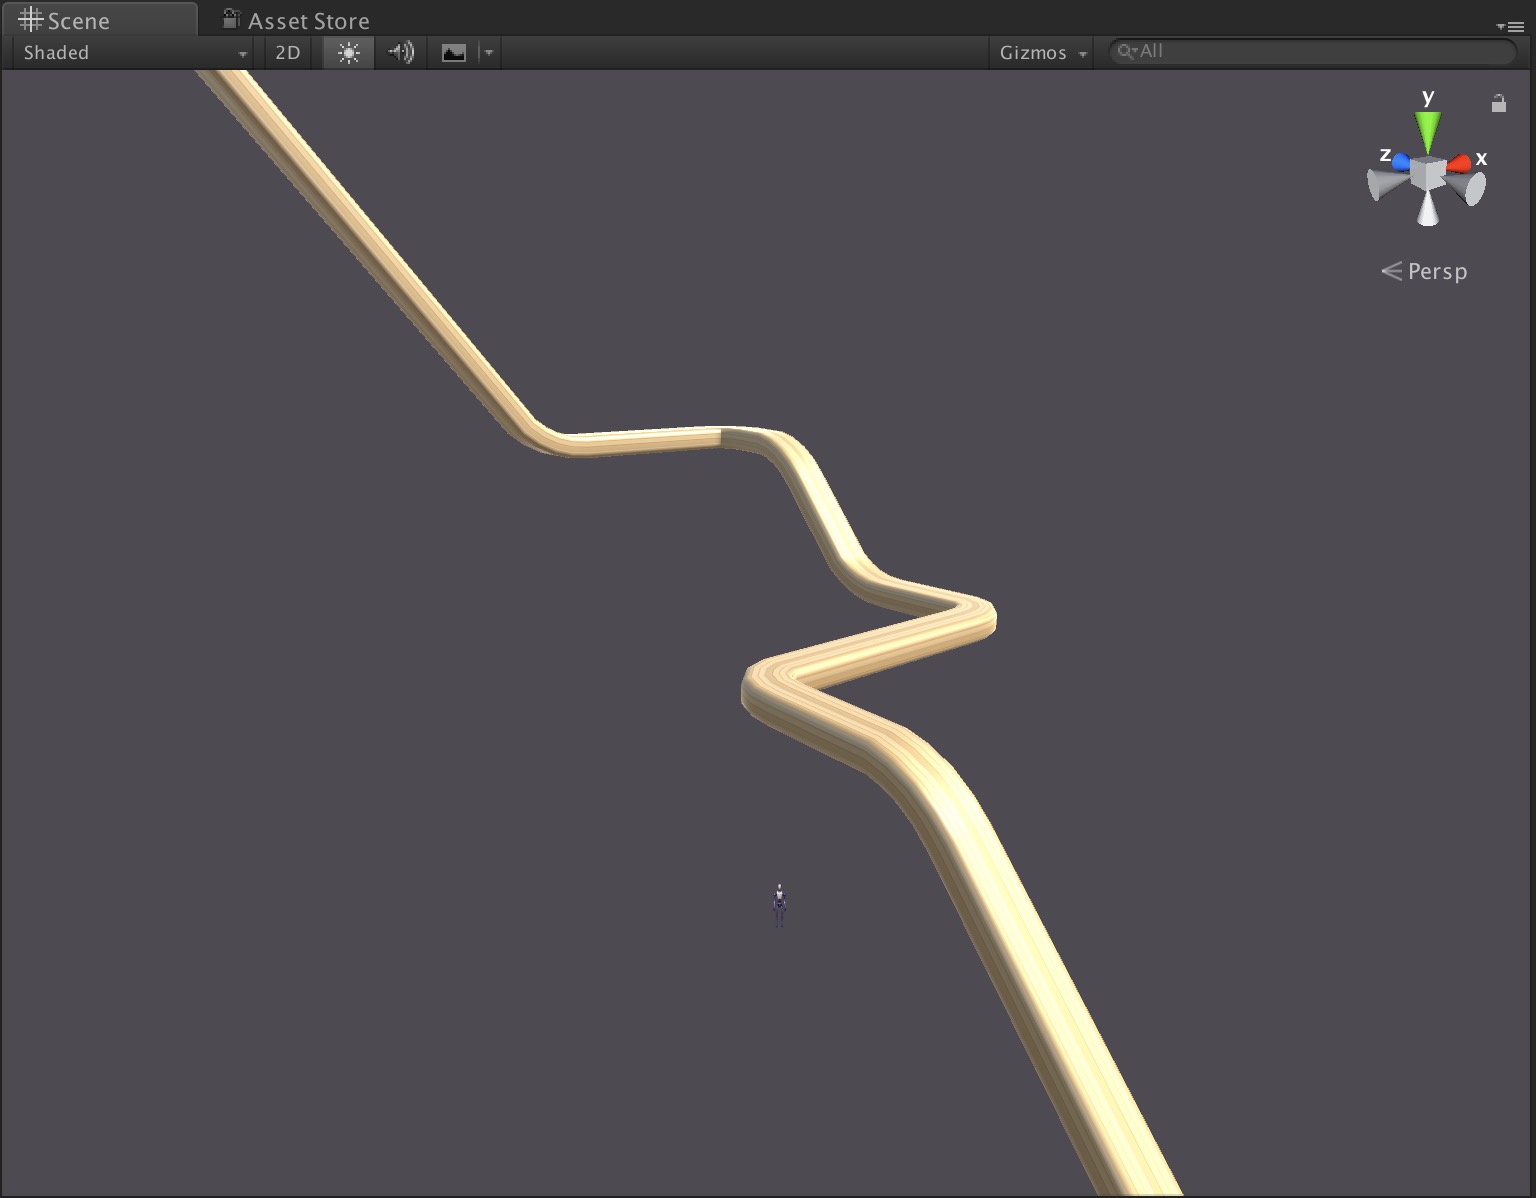Click the center cube of orientation gizmo

[x=1428, y=174]
